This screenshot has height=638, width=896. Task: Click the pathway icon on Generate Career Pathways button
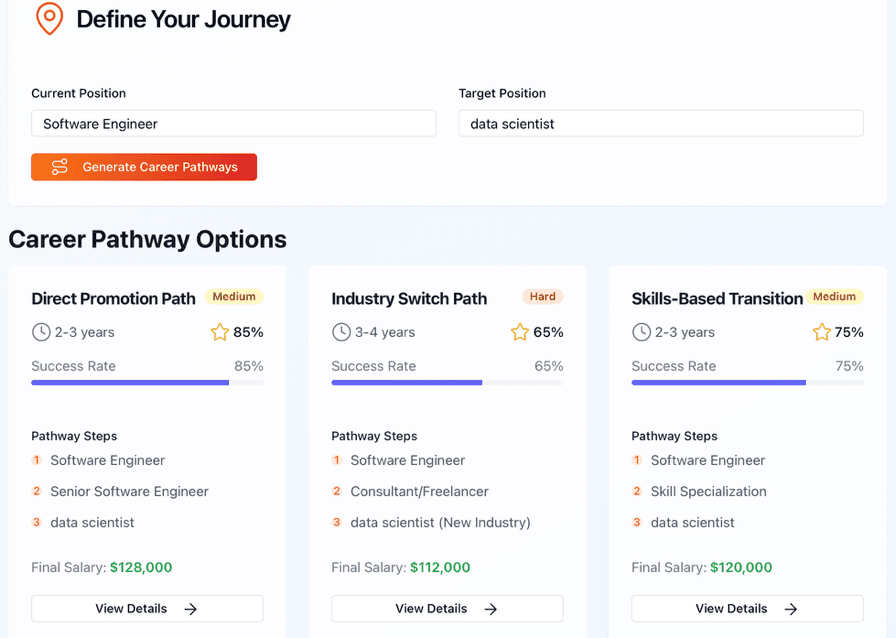coord(58,167)
